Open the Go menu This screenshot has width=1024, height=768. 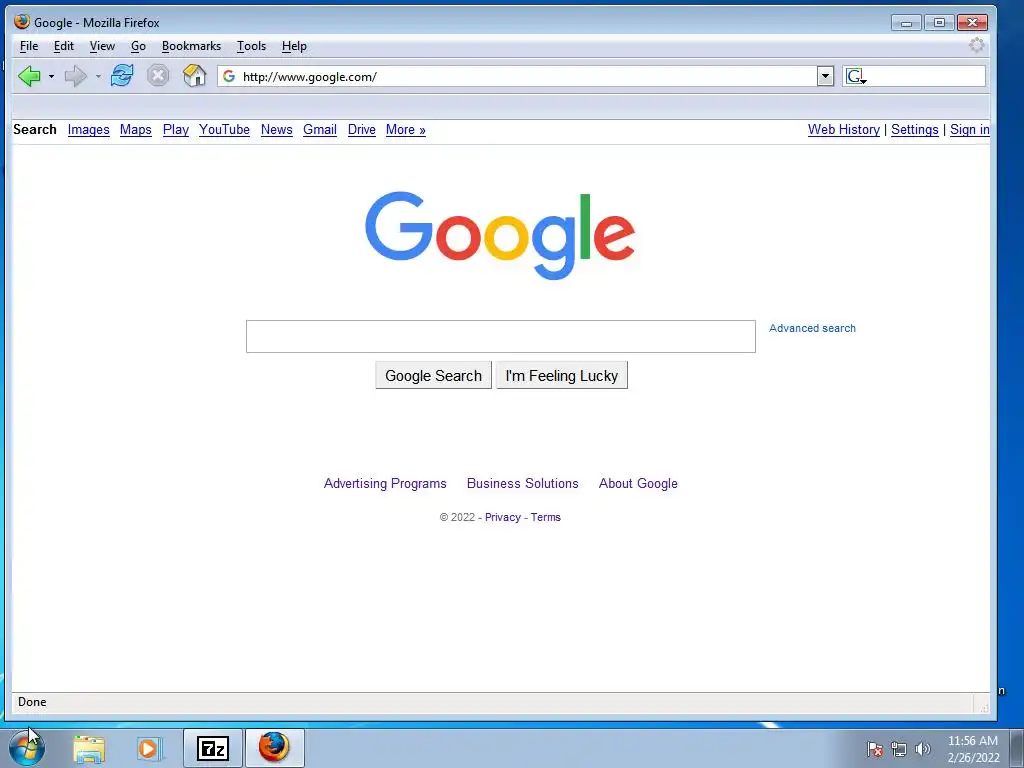point(138,46)
